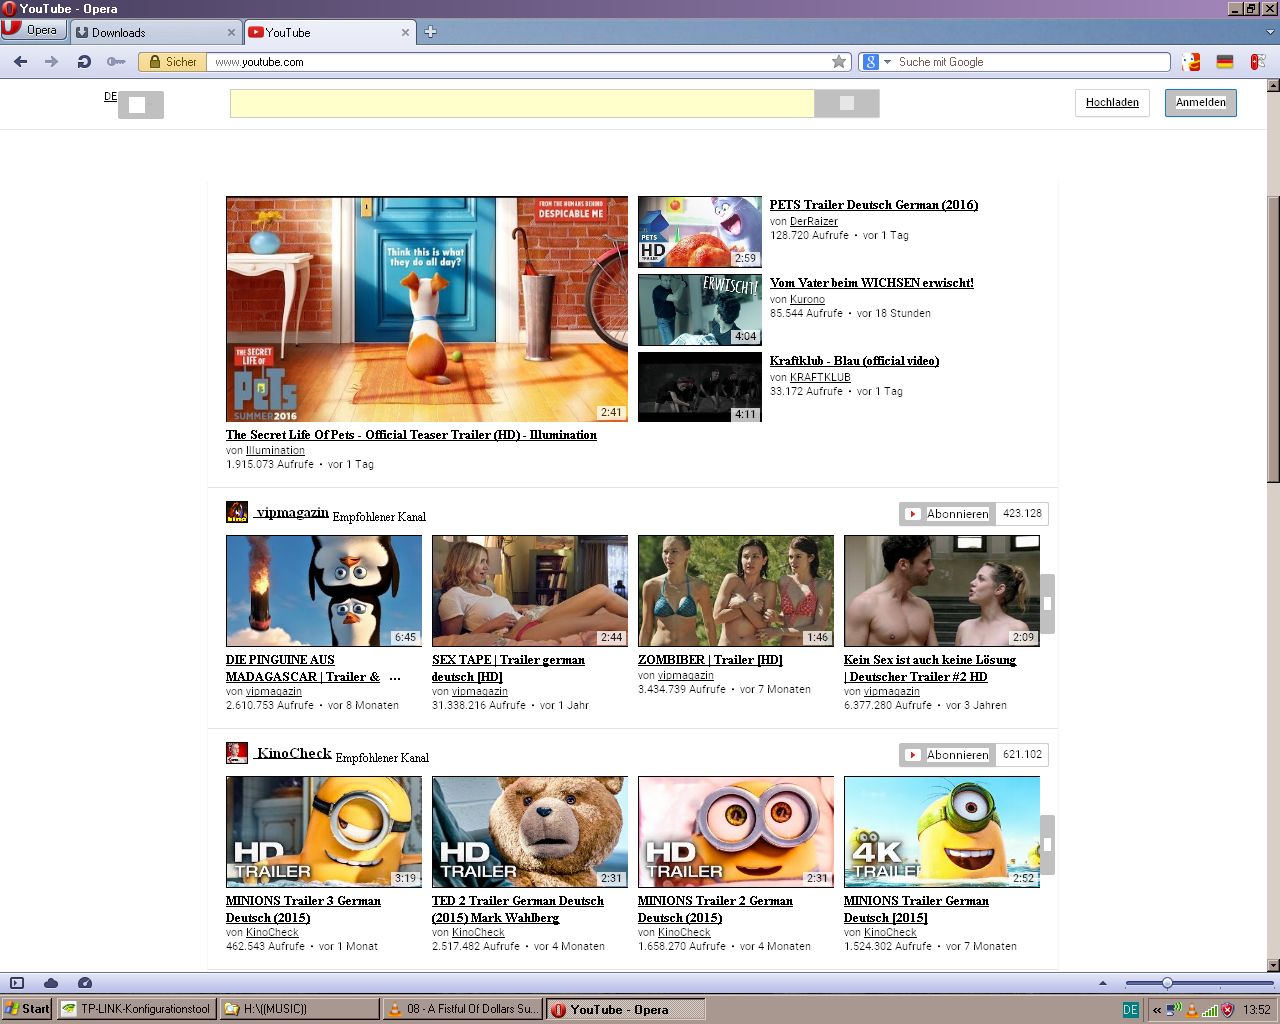Expand hidden system tray icons

tap(1157, 1010)
